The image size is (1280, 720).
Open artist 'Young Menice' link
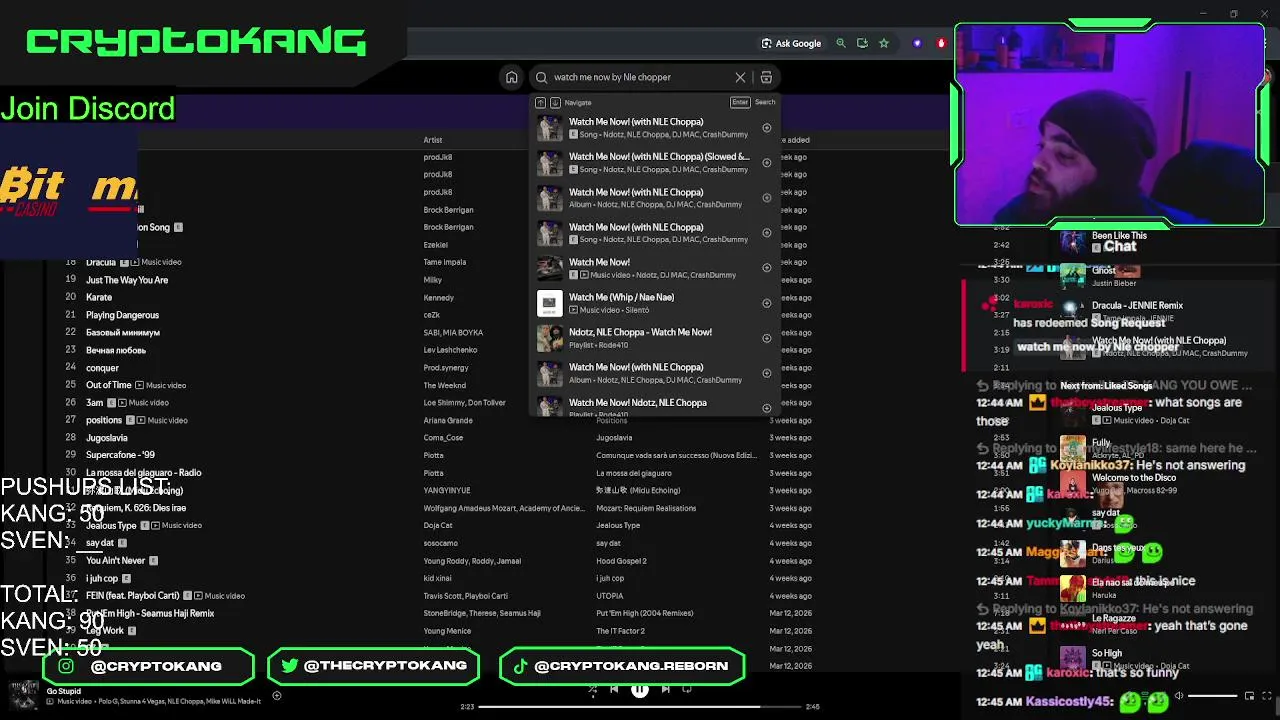click(x=446, y=631)
